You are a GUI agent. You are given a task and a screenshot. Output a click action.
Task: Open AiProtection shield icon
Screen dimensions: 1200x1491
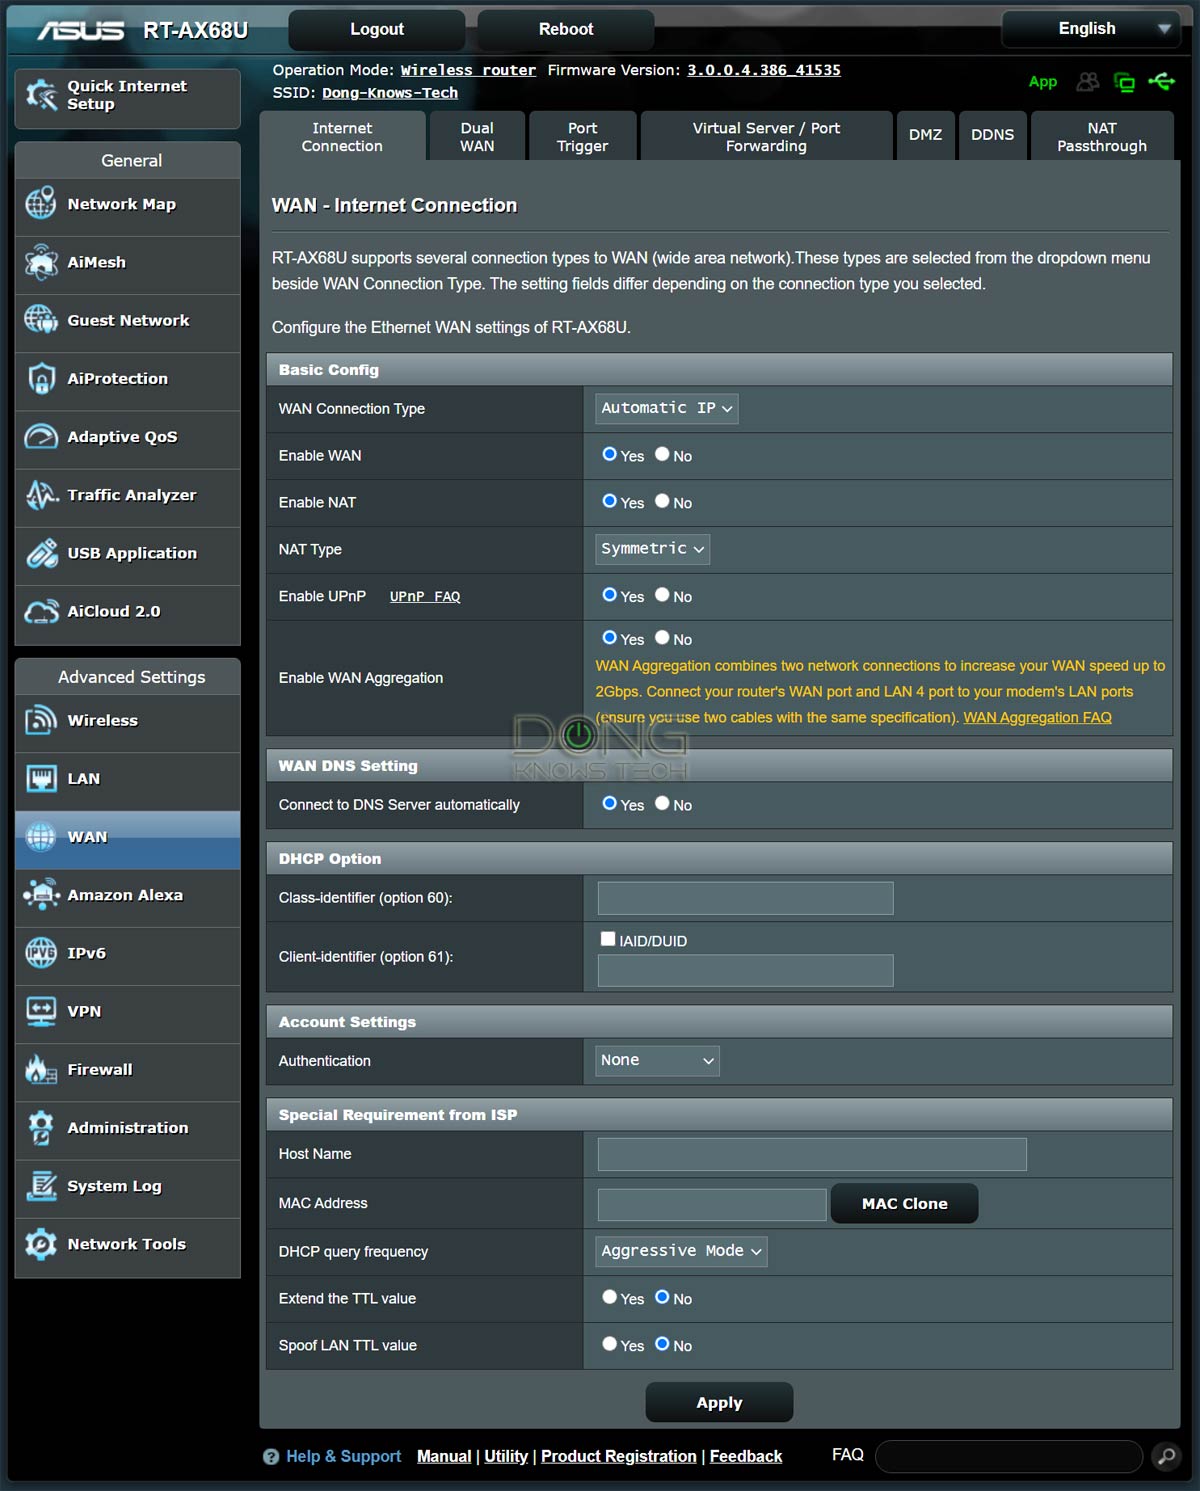(x=41, y=379)
